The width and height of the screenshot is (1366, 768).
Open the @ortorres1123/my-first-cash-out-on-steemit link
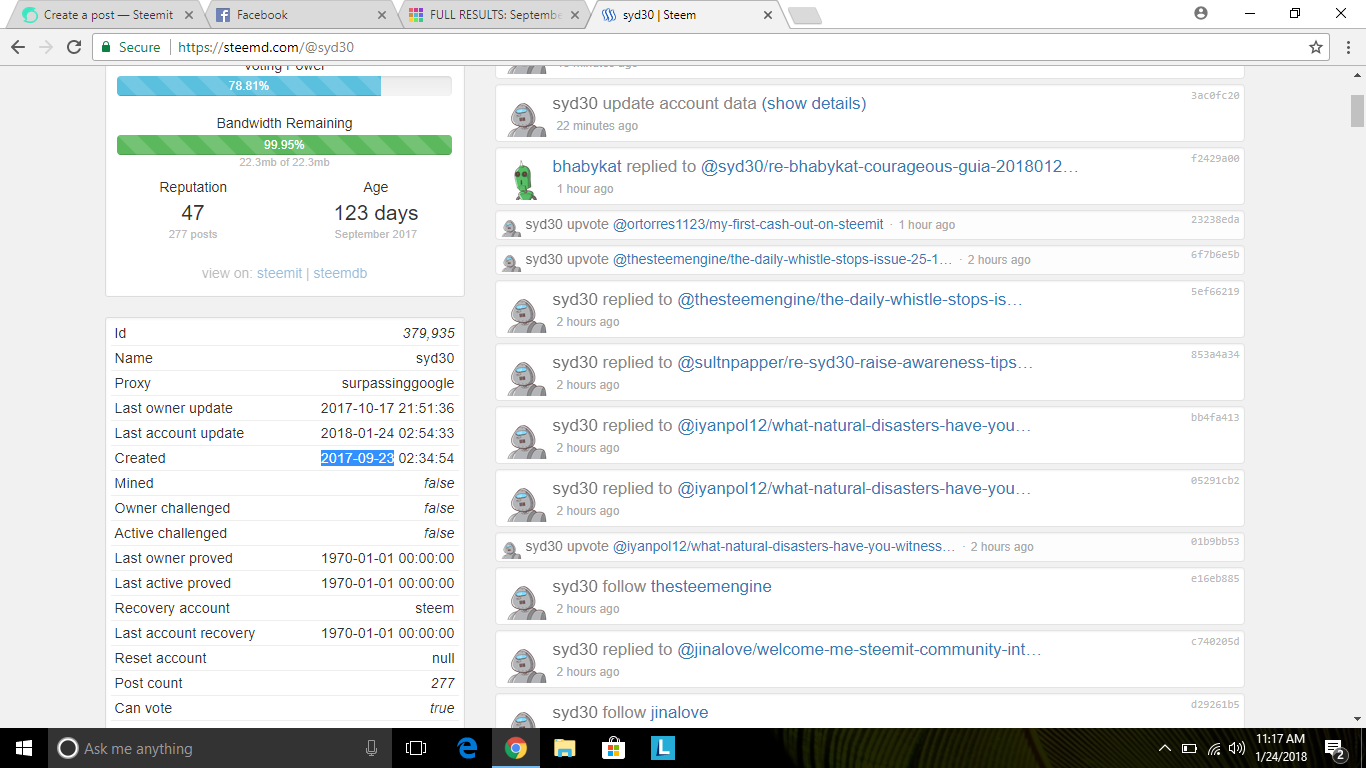(748, 224)
